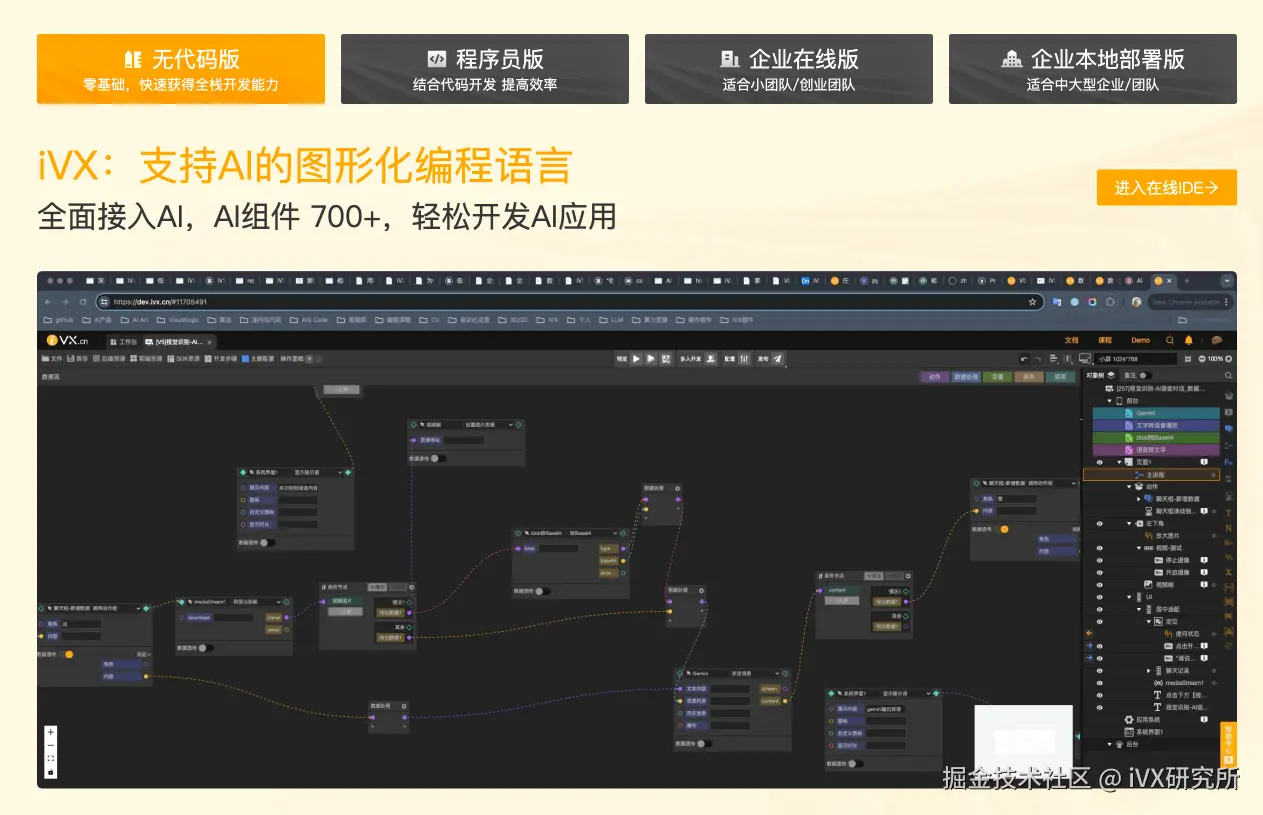Click the zoom-in plus beside 100%

coord(1229,358)
